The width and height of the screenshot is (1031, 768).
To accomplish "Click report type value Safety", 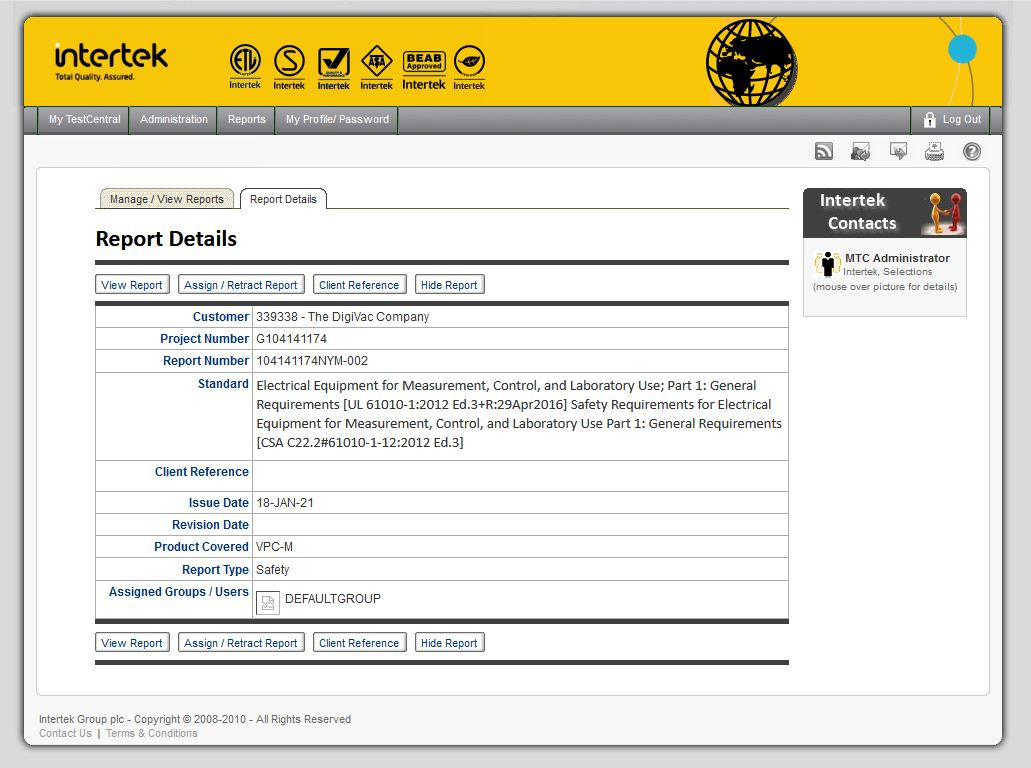I will click(272, 570).
